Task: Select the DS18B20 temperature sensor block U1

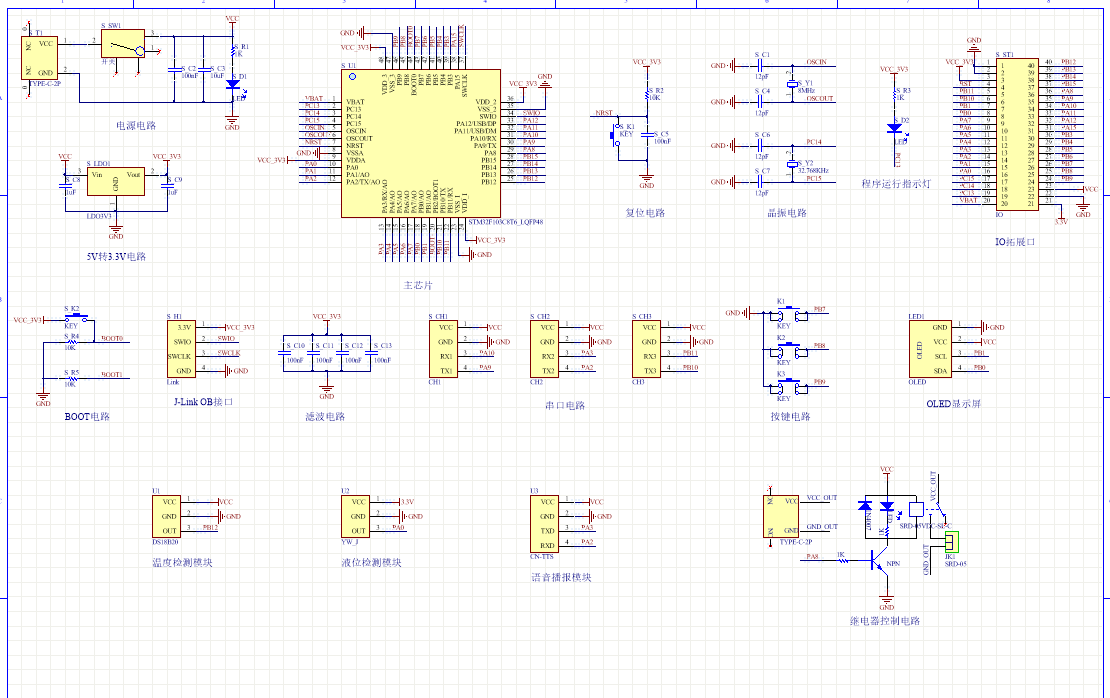Action: tap(169, 516)
